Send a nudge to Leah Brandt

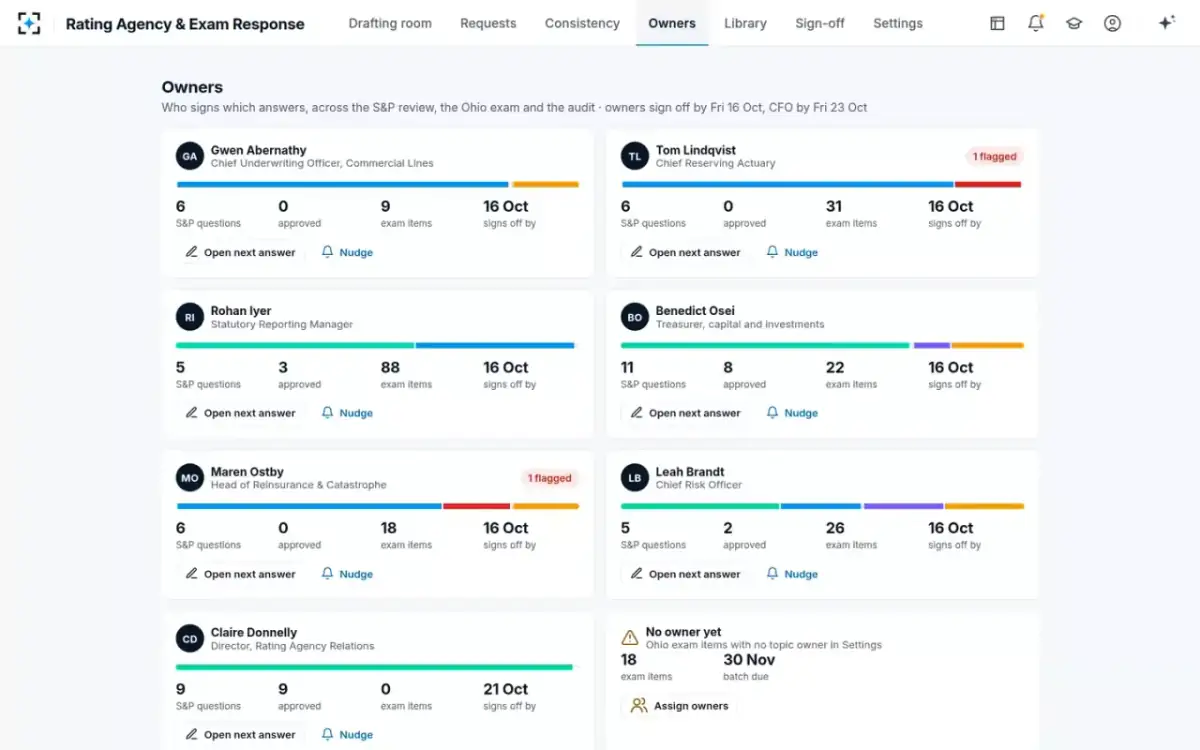click(792, 574)
